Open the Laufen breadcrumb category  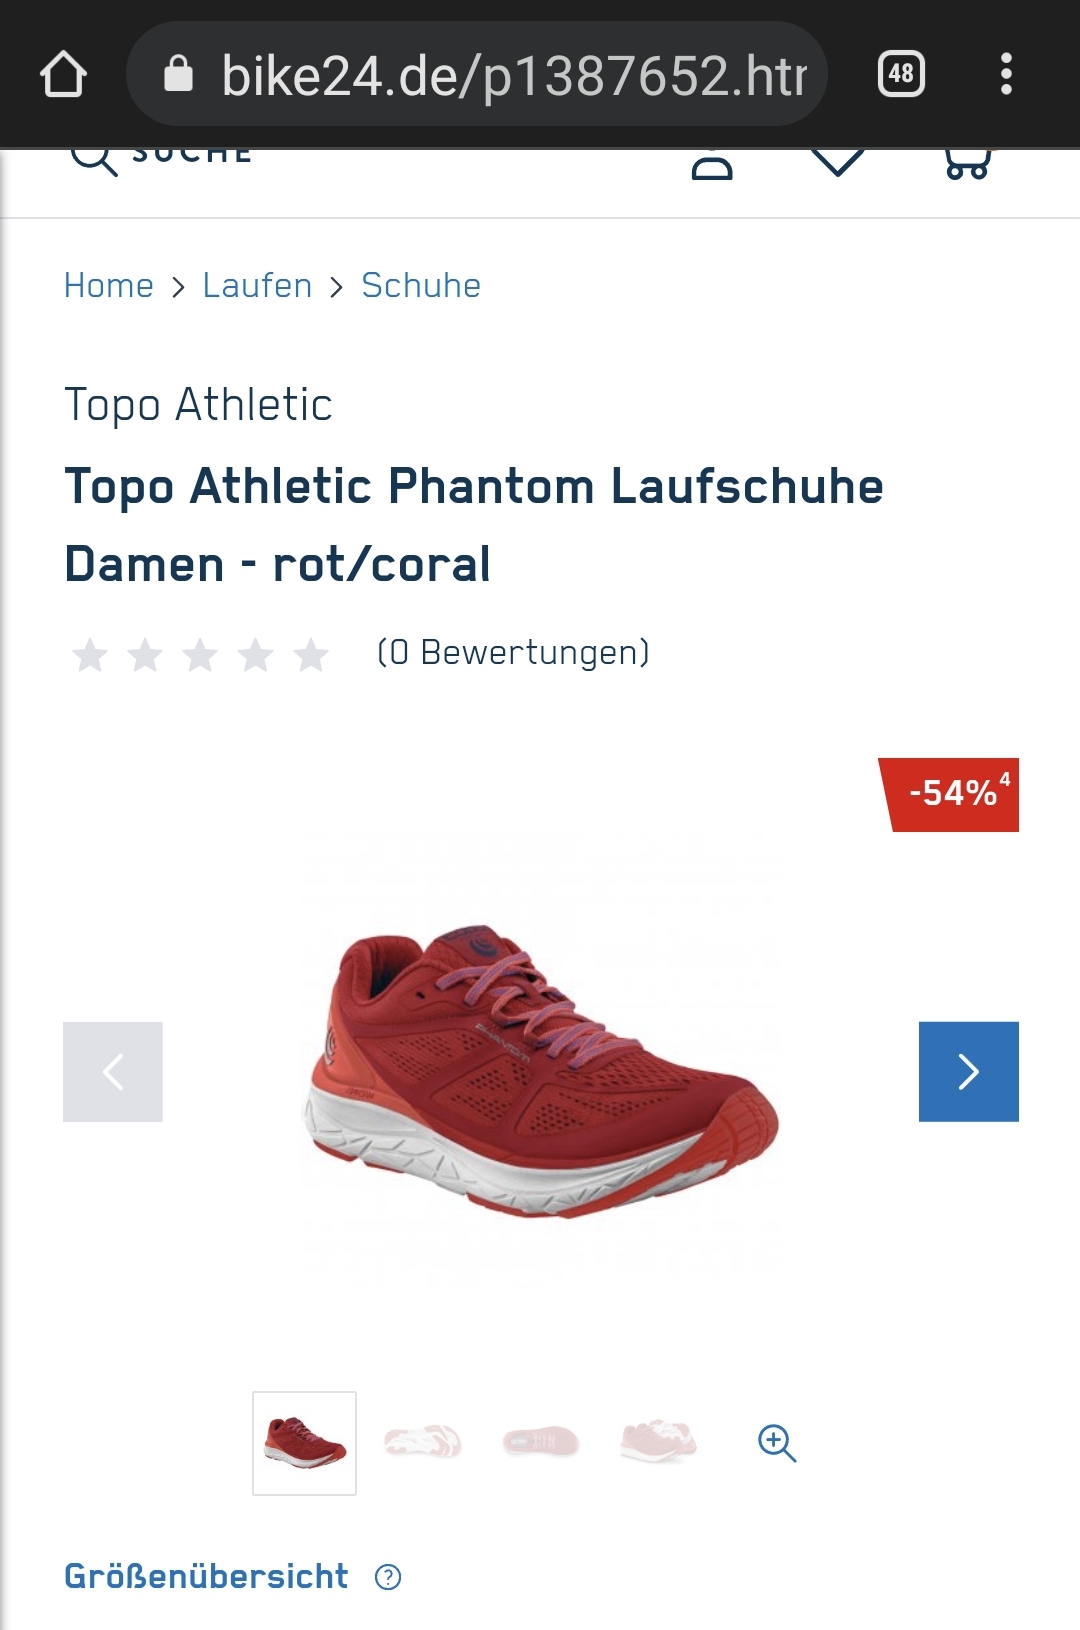tap(257, 286)
